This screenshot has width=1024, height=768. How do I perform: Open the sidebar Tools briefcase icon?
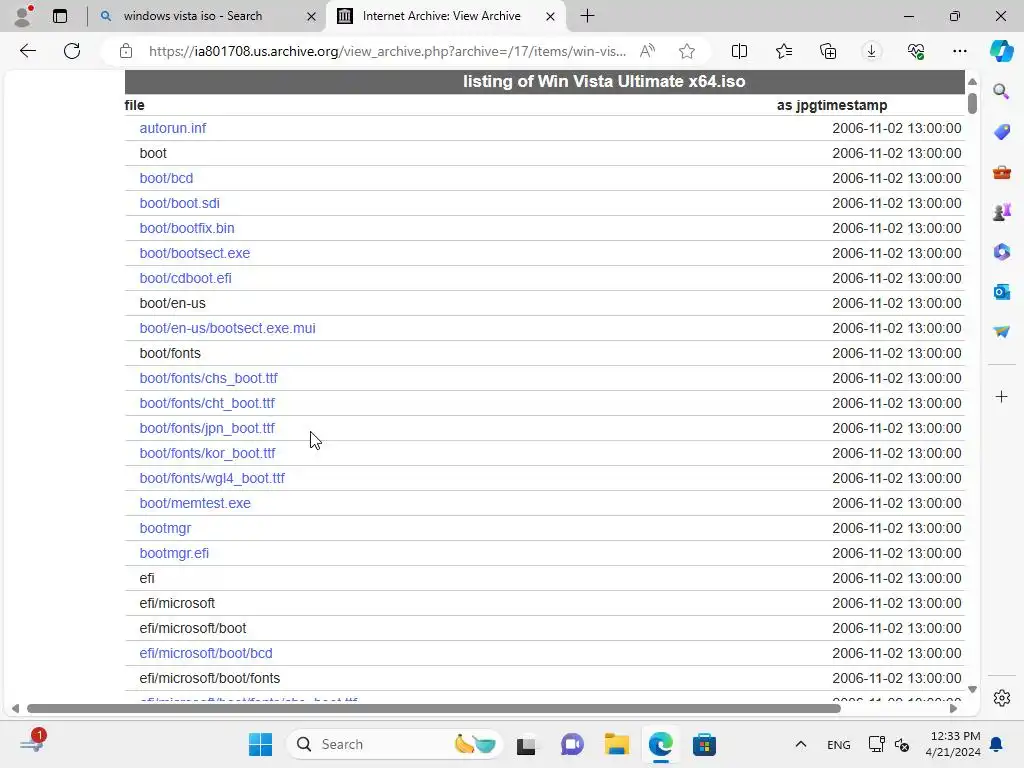(x=1001, y=172)
